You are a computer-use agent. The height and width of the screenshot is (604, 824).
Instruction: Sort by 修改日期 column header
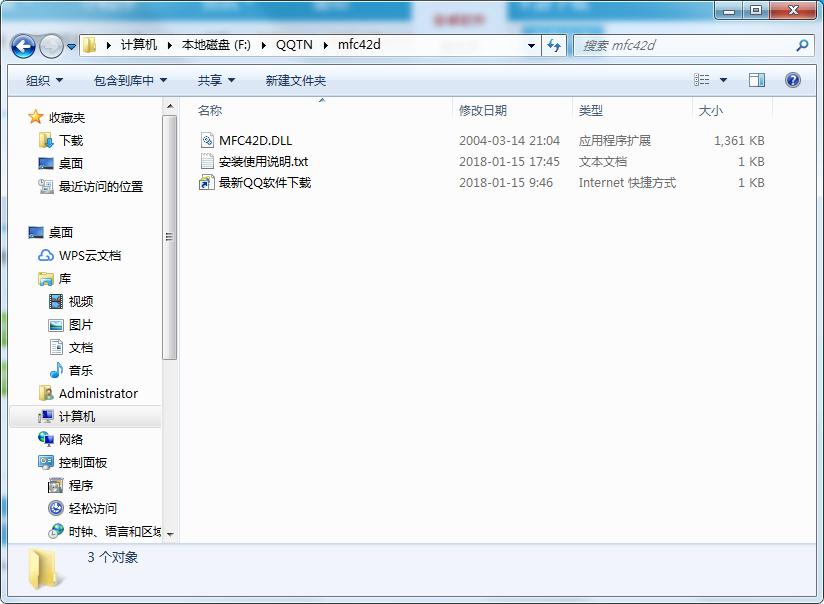pos(482,110)
